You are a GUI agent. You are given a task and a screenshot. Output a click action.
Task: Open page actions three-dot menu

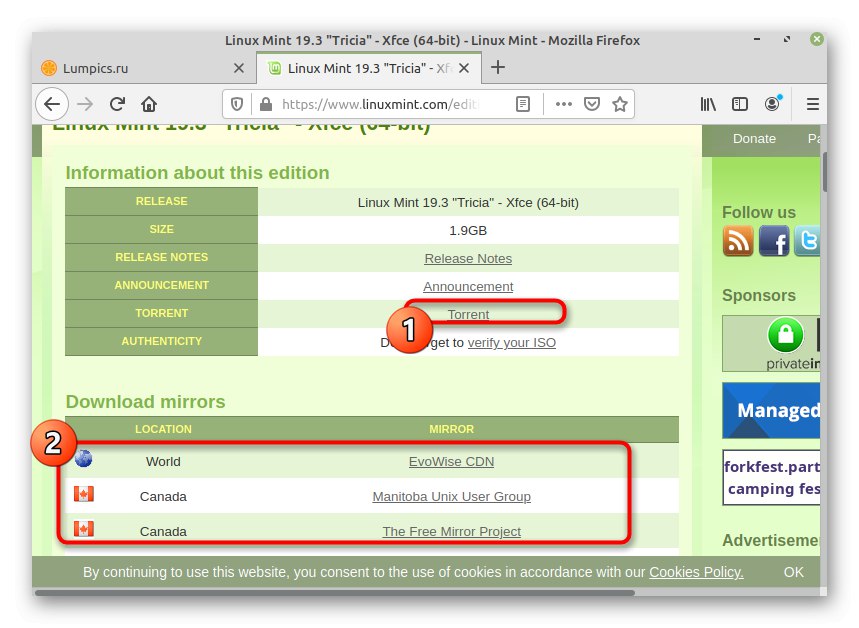(564, 104)
